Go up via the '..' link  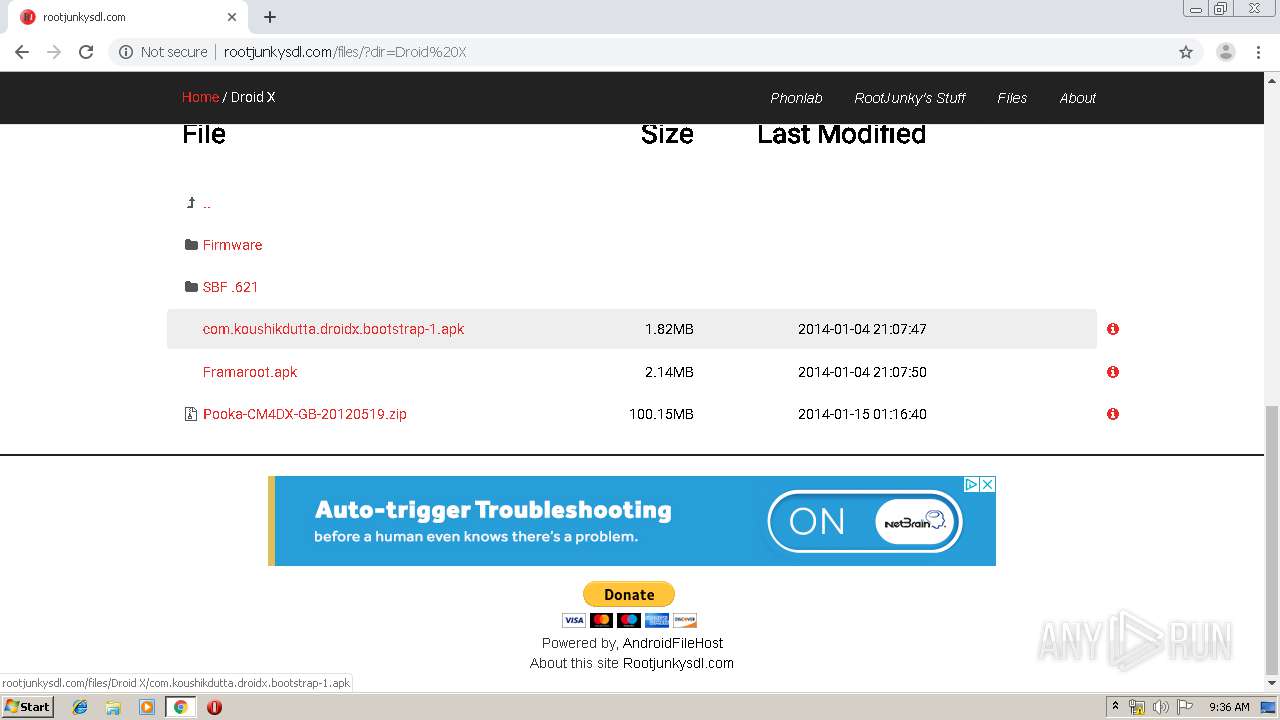tap(207, 204)
